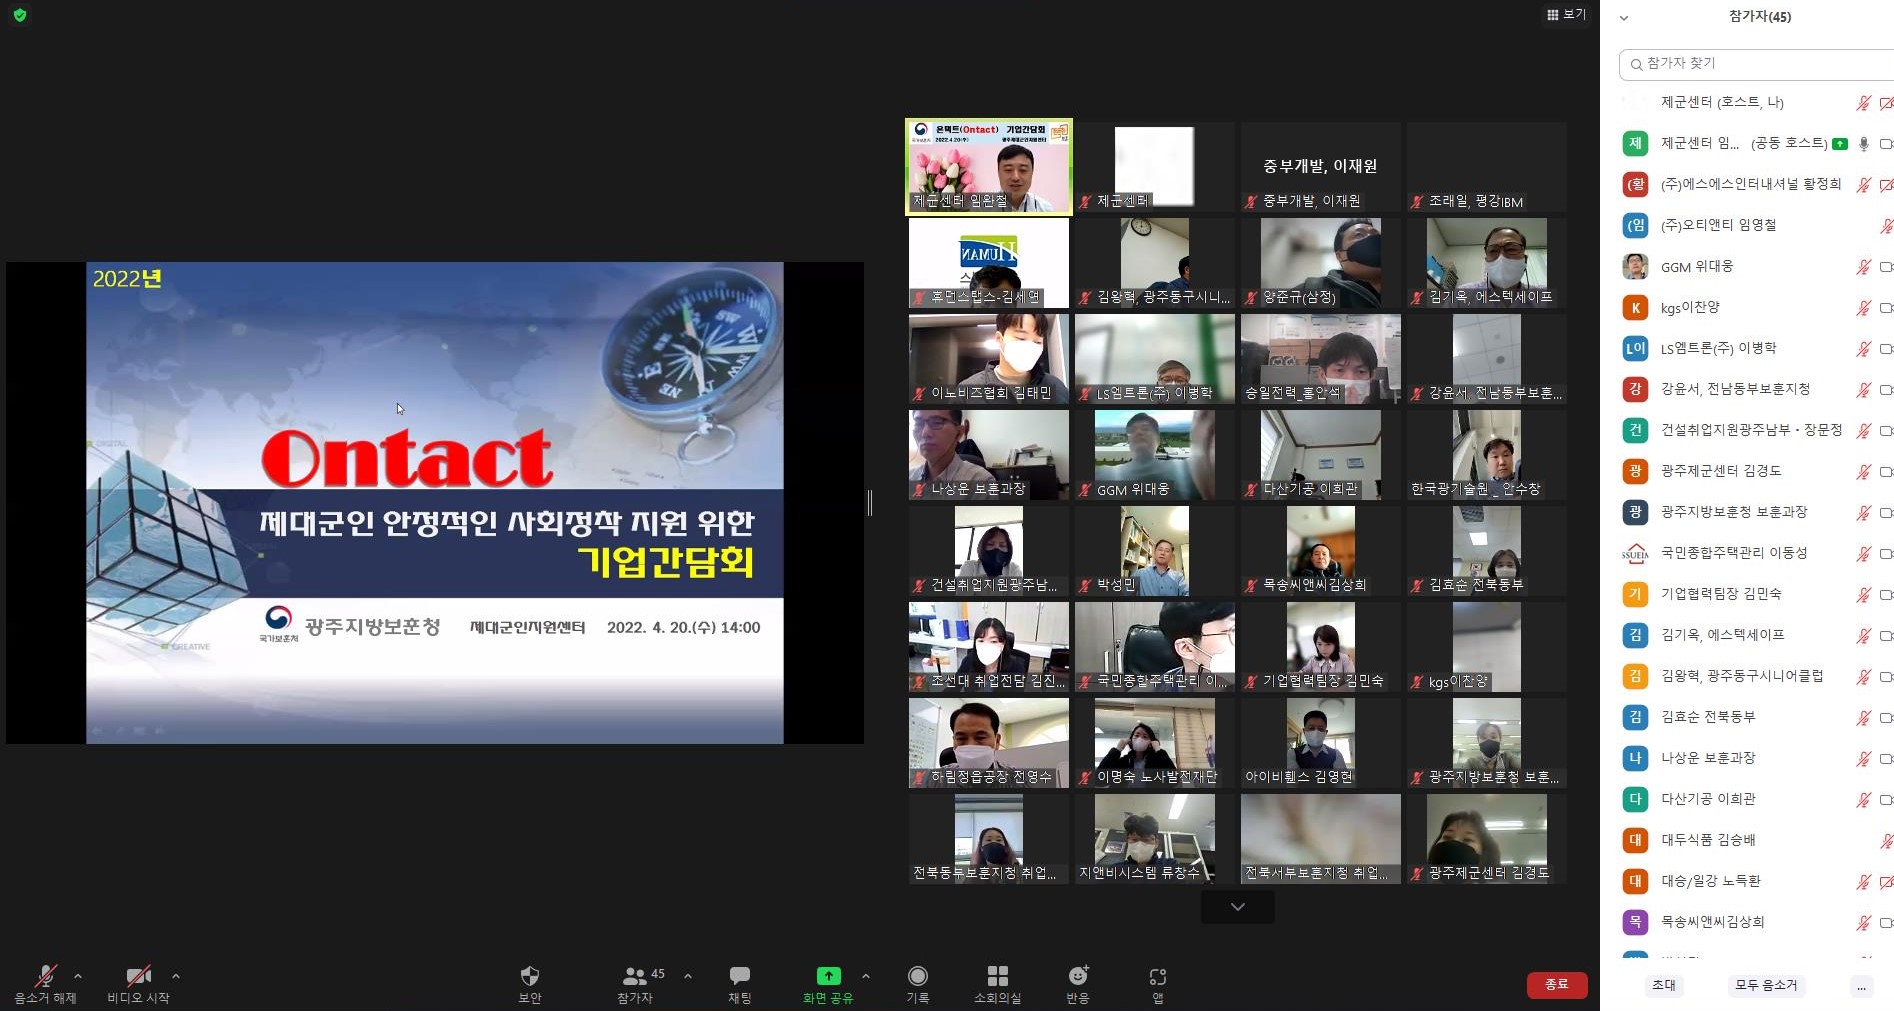1894x1011 pixels.
Task: Open the 보기 view layout menu
Action: [x=1566, y=14]
